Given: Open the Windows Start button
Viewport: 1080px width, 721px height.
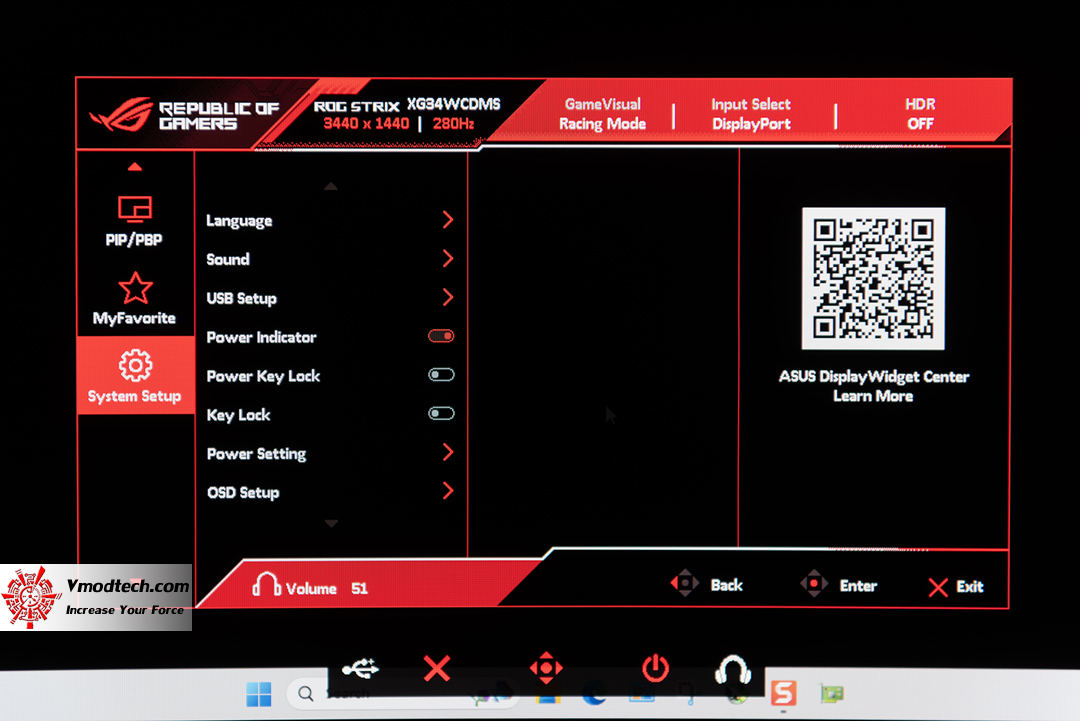Looking at the screenshot, I should (x=259, y=694).
